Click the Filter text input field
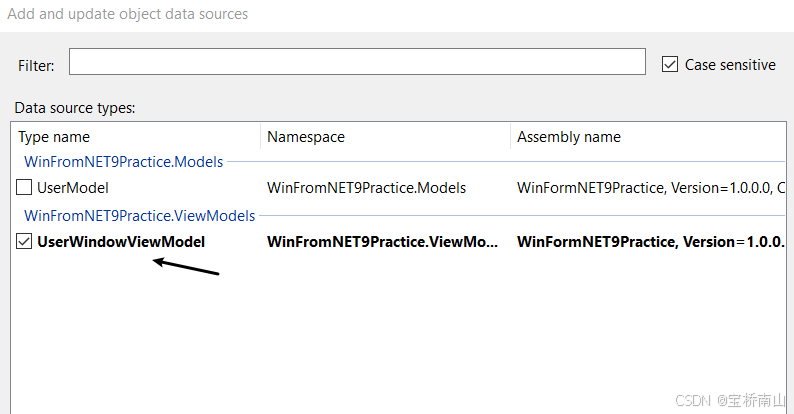This screenshot has height=414, width=794. coord(357,62)
